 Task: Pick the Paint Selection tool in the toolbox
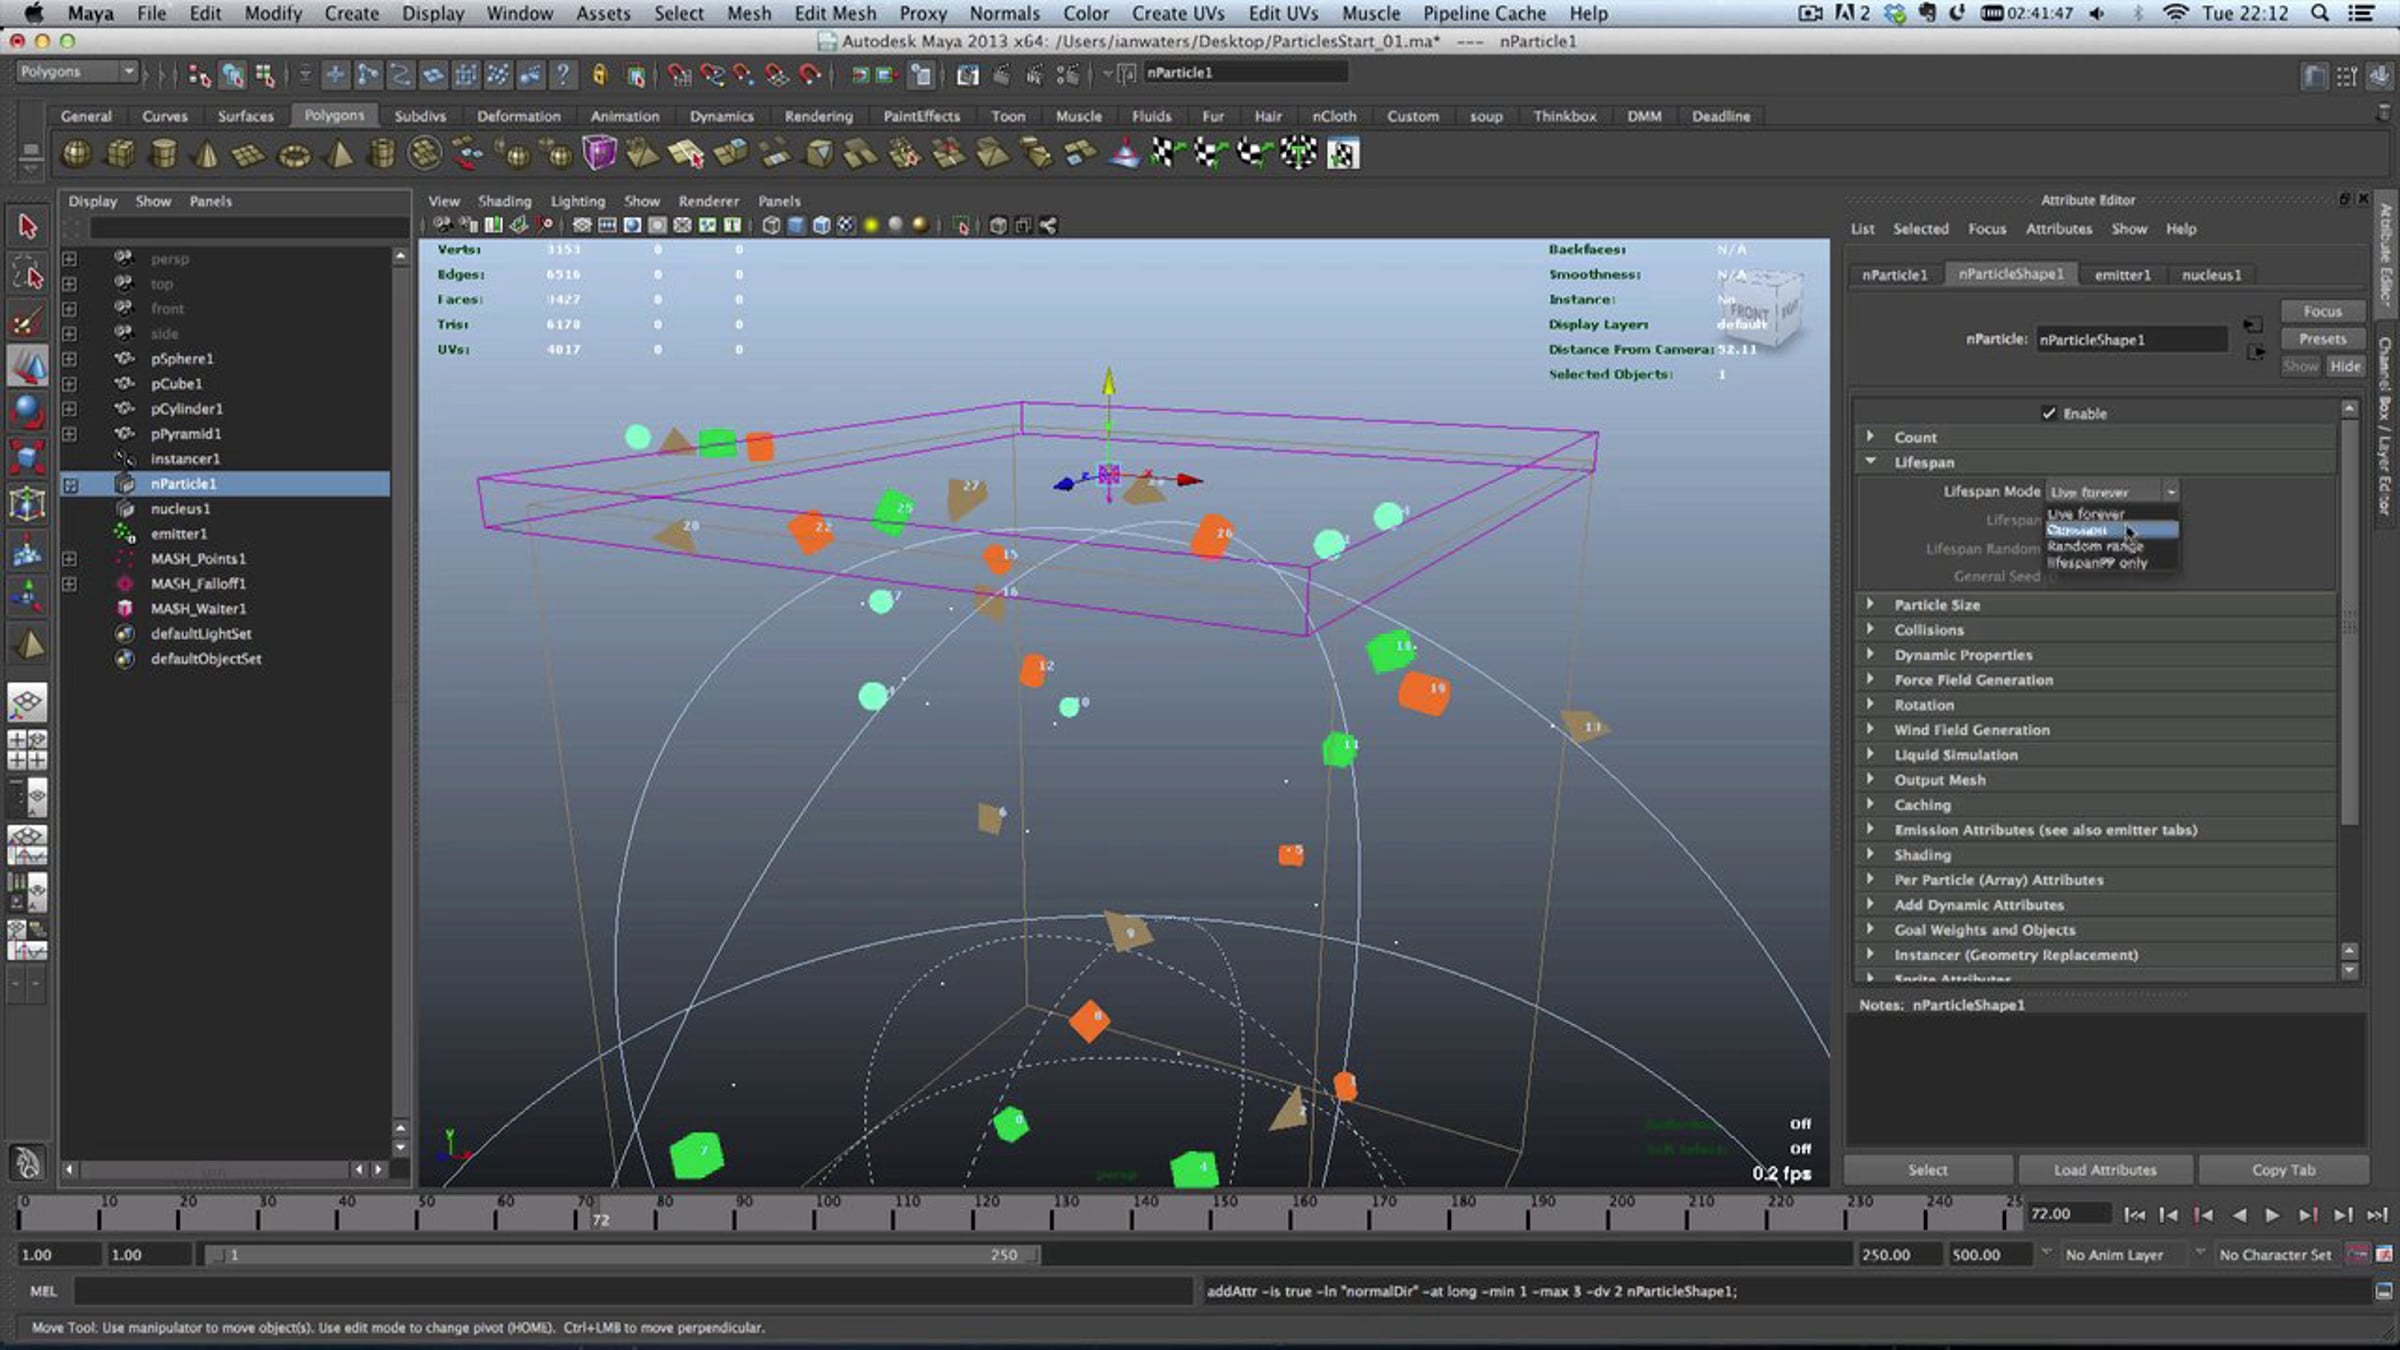[x=28, y=320]
